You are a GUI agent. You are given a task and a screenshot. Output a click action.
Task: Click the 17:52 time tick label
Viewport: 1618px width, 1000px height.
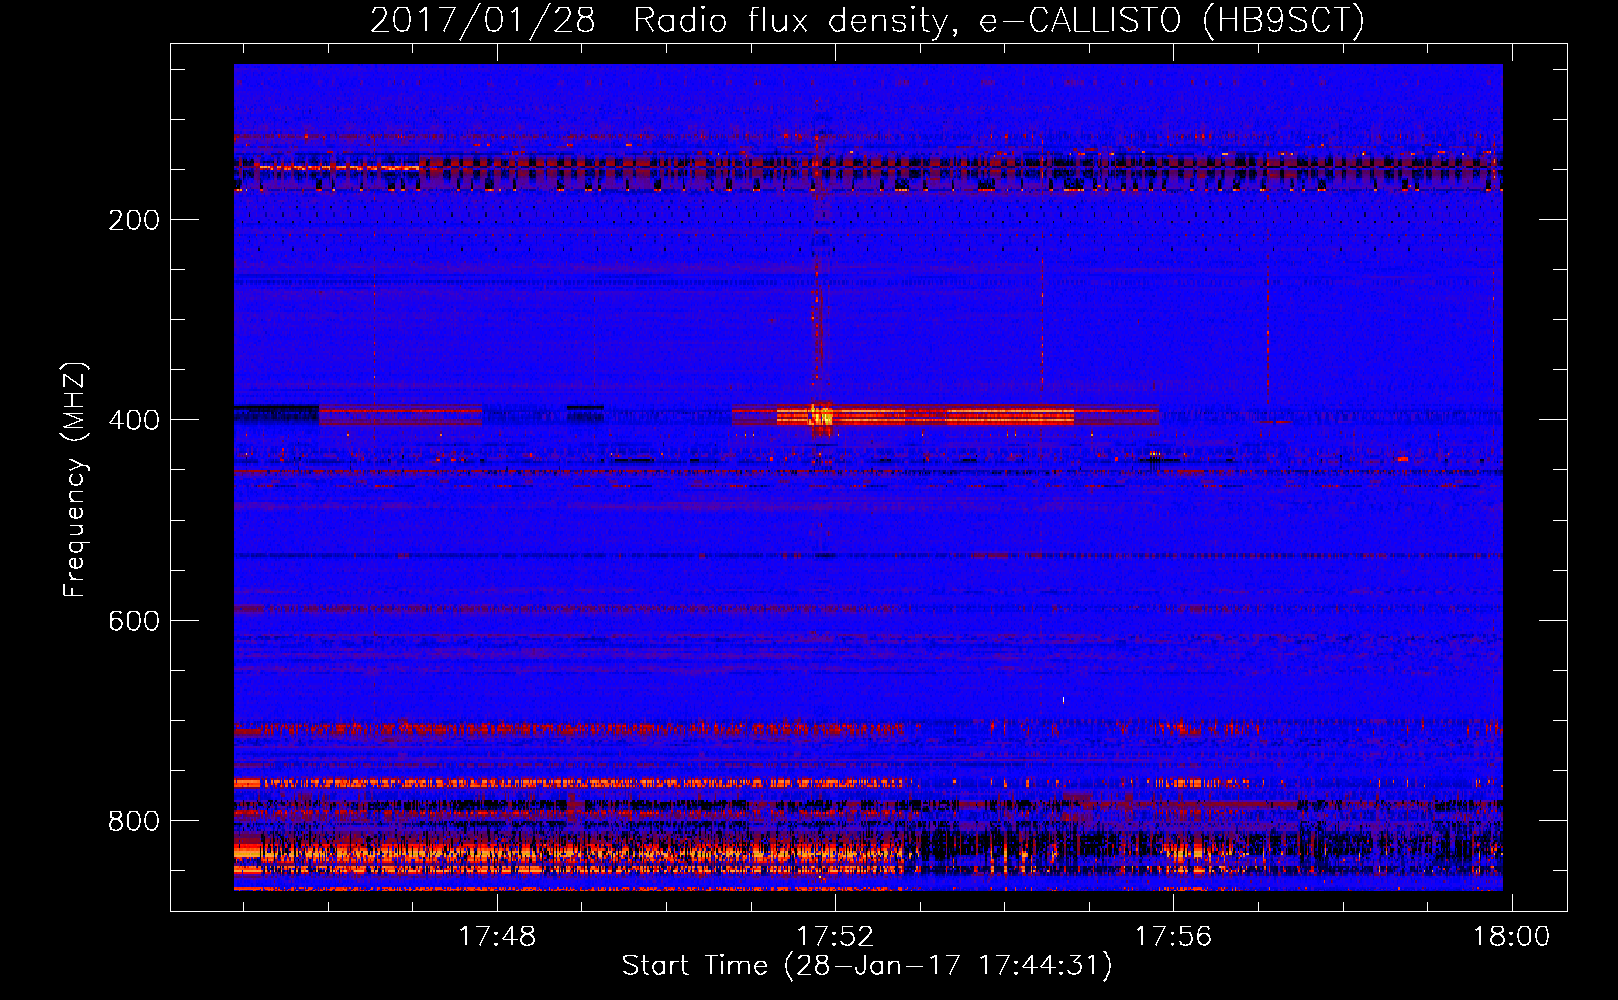835,937
